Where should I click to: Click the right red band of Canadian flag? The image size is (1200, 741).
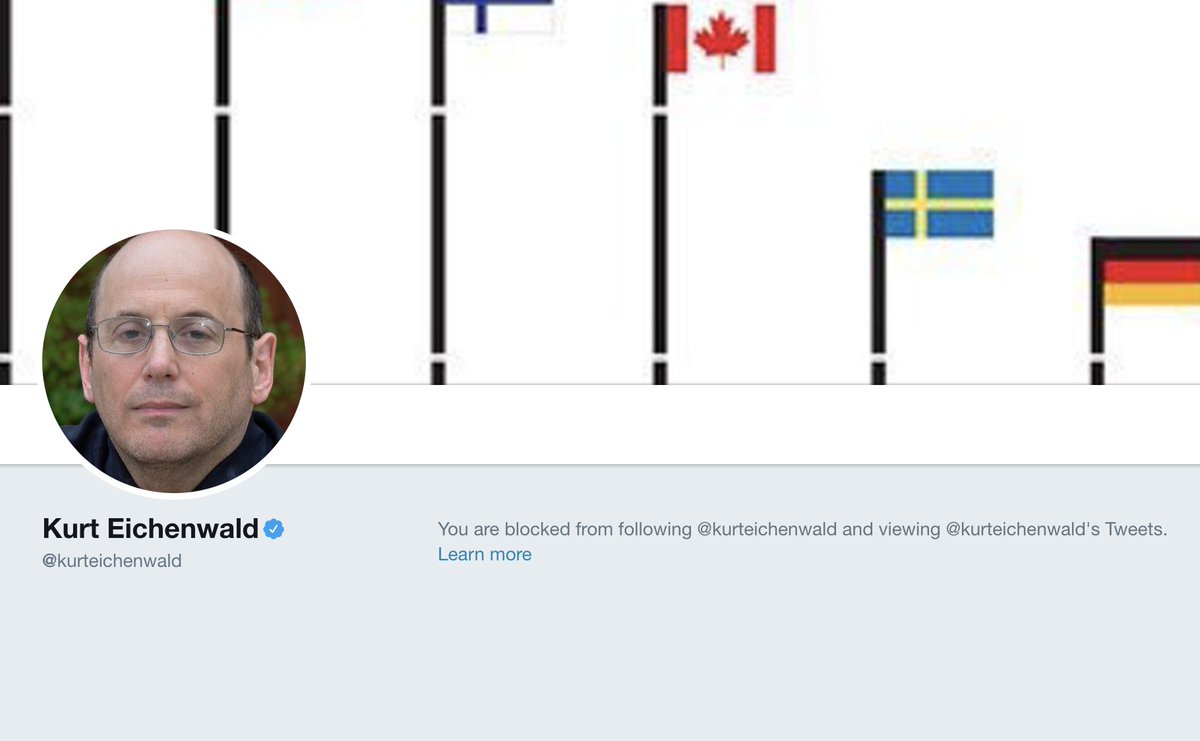pyautogui.click(x=765, y=39)
